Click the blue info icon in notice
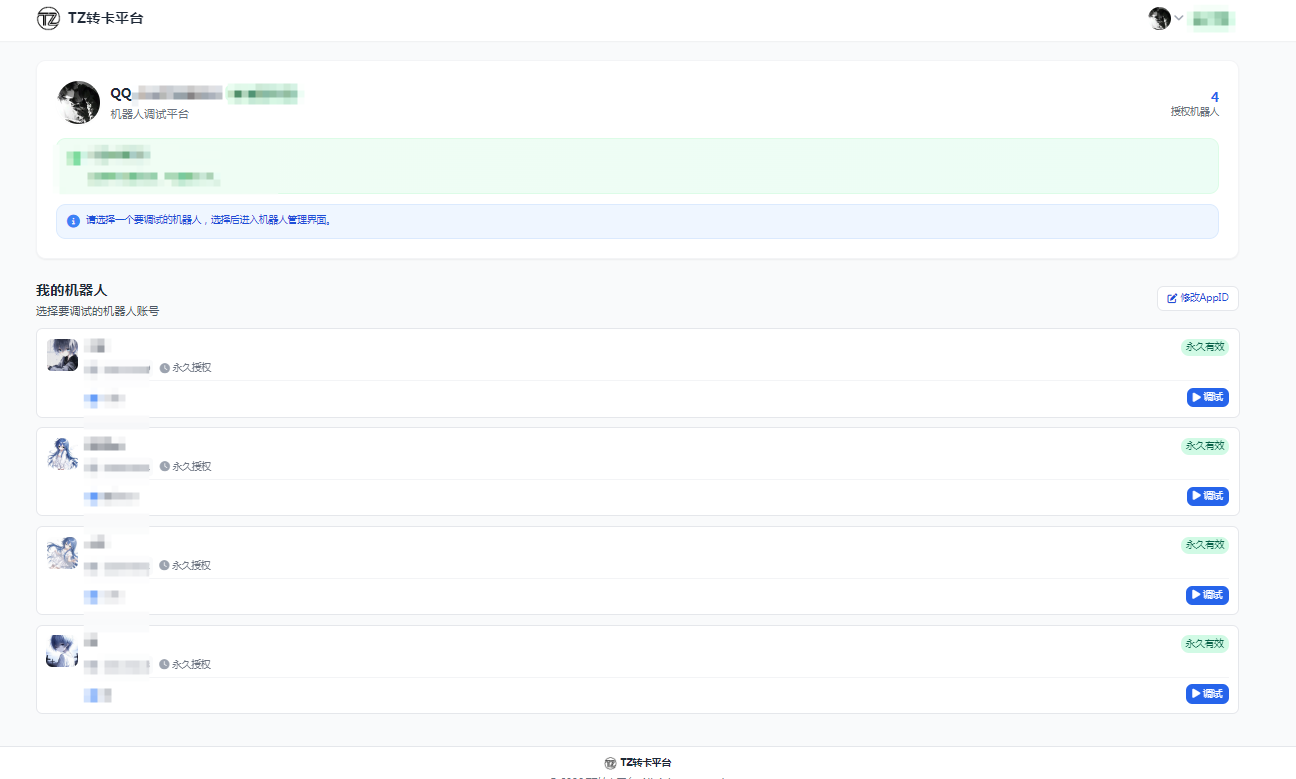The image size is (1296, 779). 73,221
